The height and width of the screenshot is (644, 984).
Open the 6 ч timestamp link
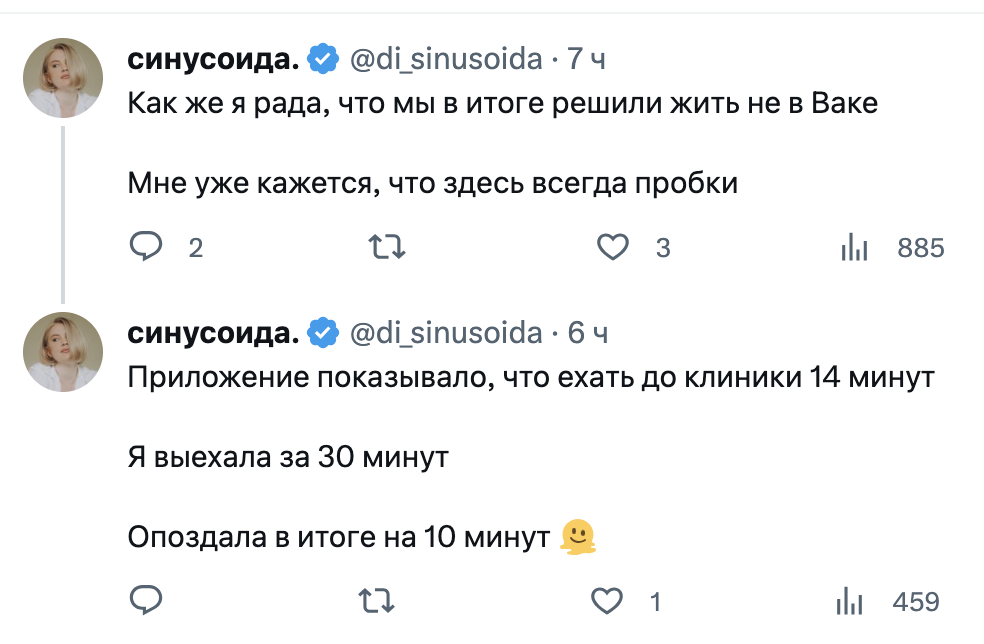click(x=587, y=333)
